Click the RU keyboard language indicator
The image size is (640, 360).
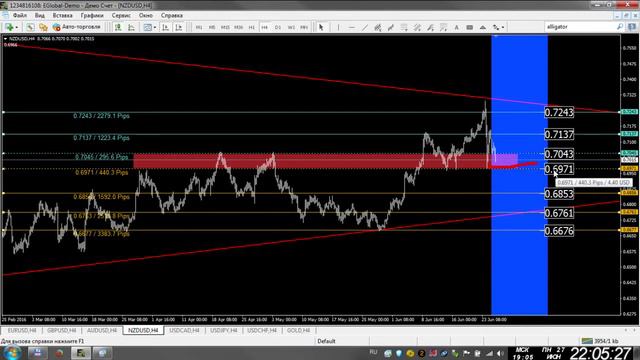click(x=373, y=352)
